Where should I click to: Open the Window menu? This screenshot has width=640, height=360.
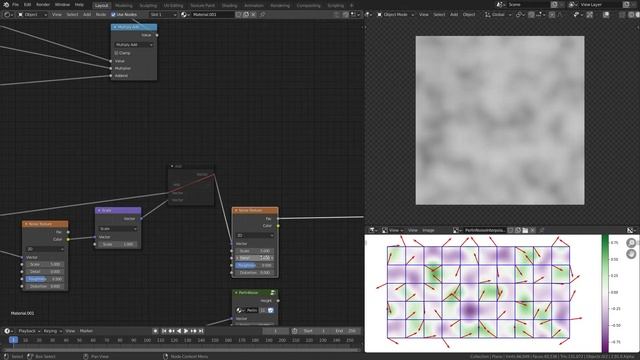point(62,4)
